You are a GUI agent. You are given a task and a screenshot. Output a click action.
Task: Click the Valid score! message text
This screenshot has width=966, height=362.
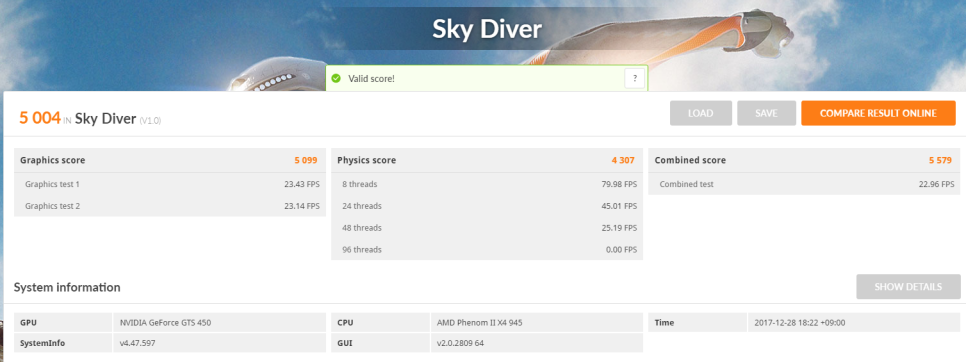point(371,79)
